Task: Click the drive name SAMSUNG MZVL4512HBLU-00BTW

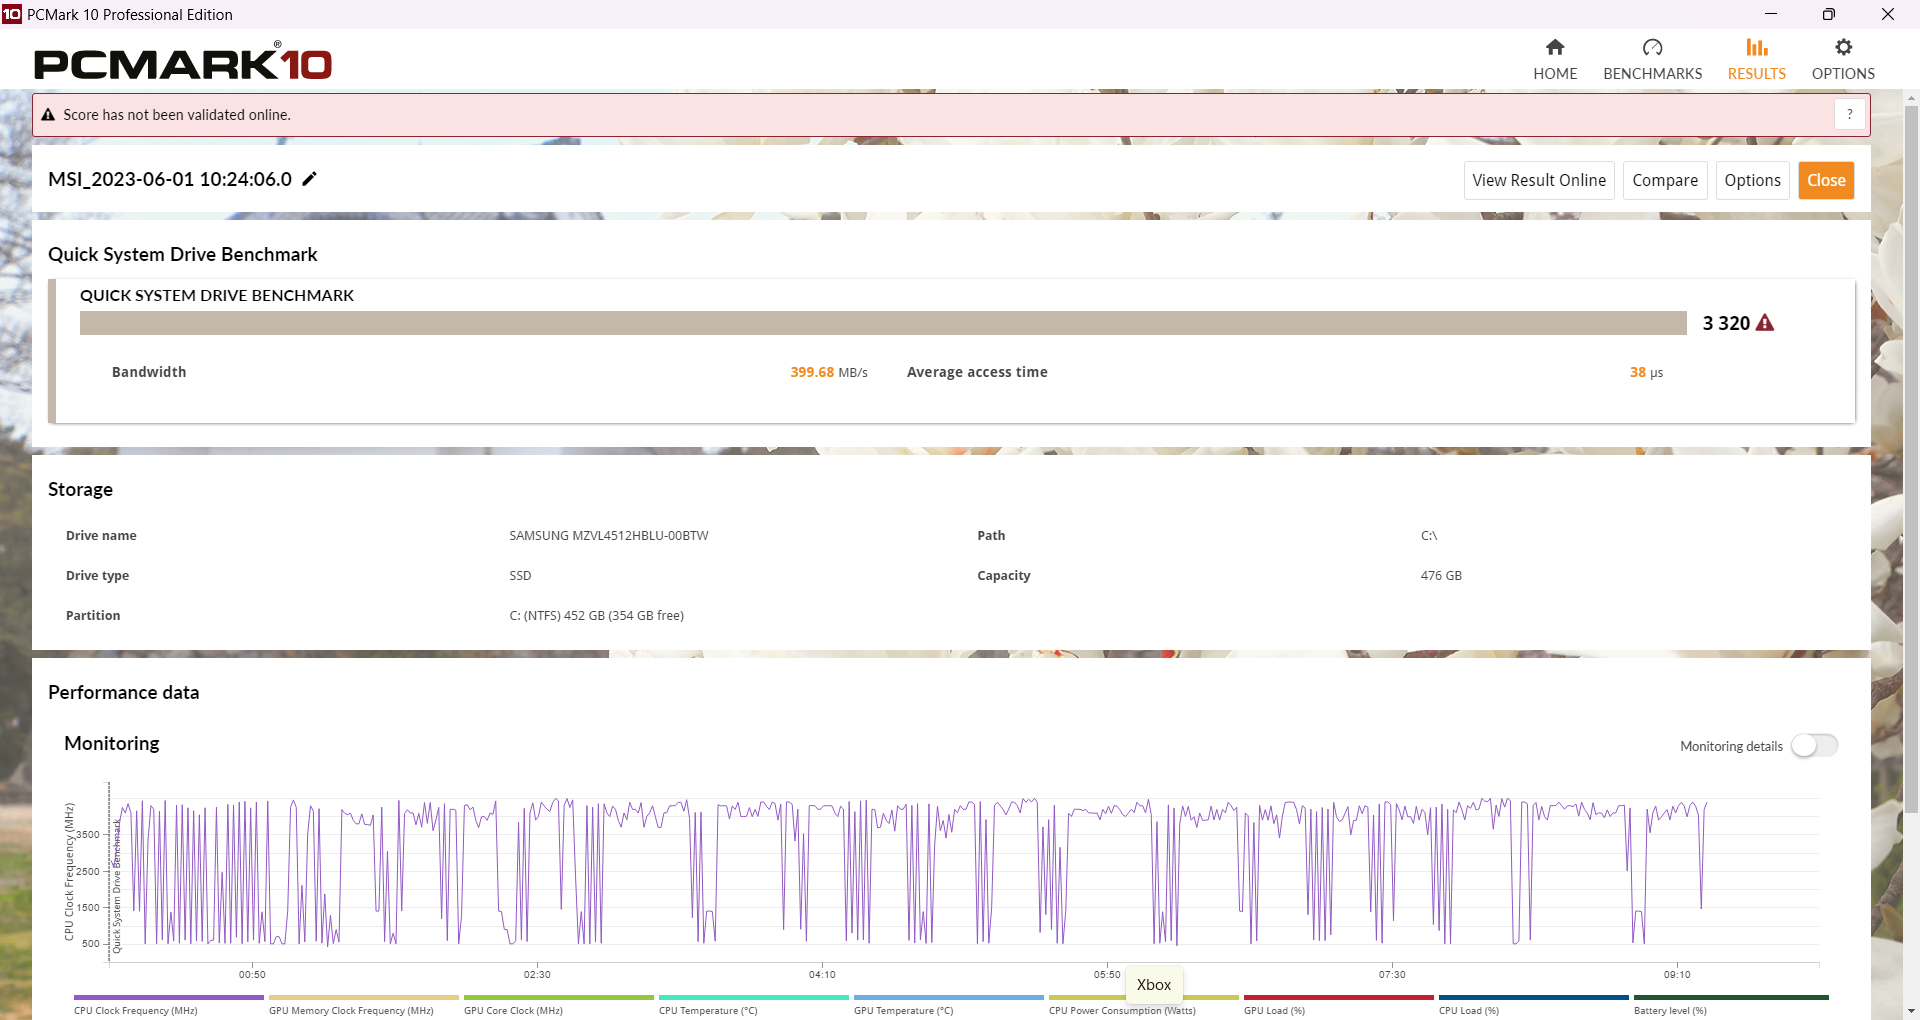Action: point(609,536)
